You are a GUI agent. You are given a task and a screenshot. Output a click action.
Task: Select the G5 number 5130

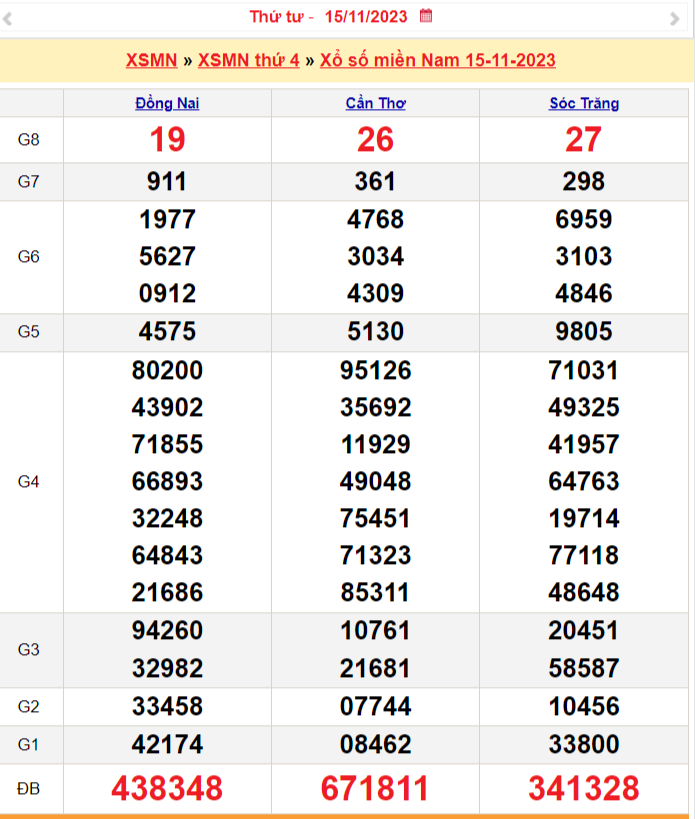point(375,331)
